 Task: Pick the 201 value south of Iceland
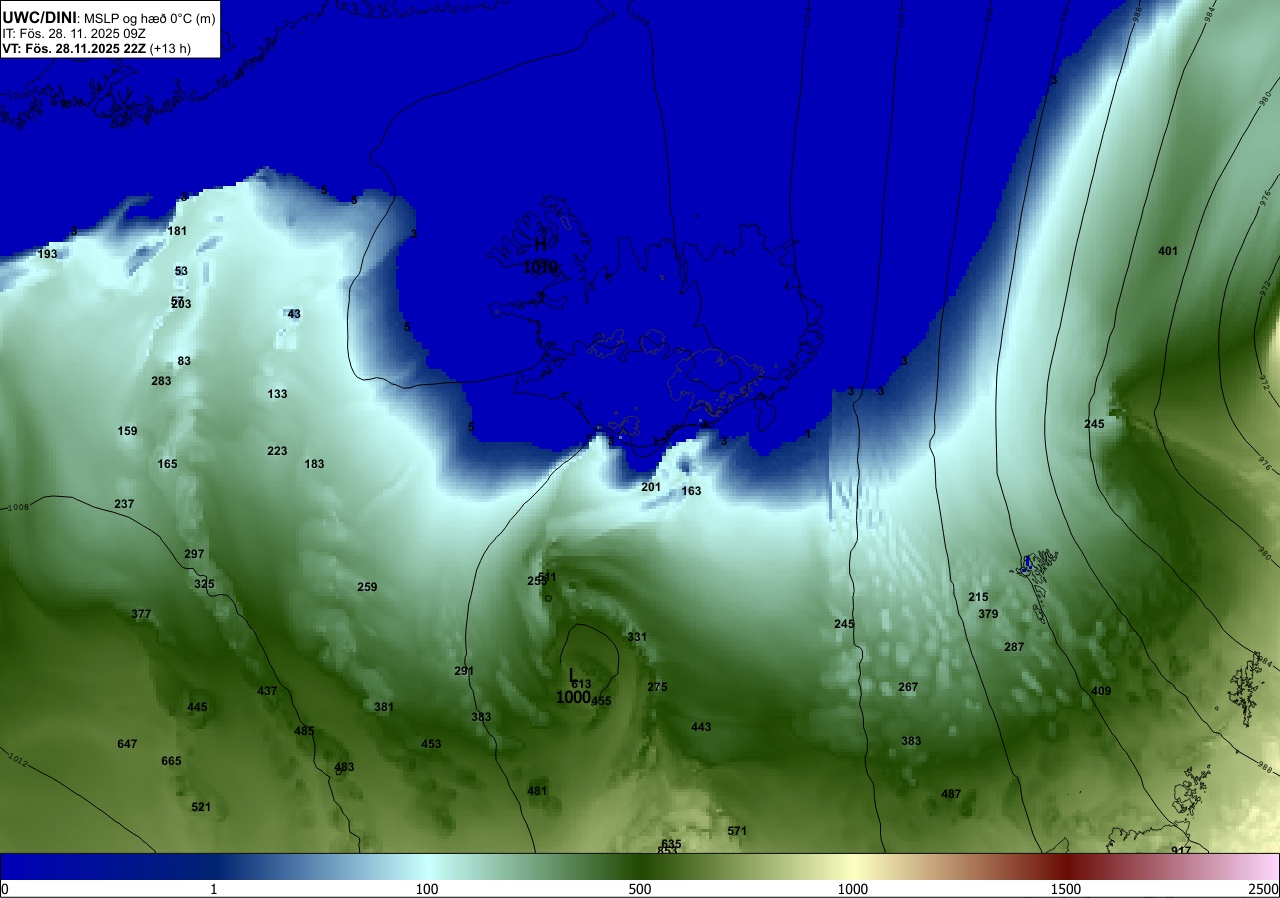tap(651, 487)
